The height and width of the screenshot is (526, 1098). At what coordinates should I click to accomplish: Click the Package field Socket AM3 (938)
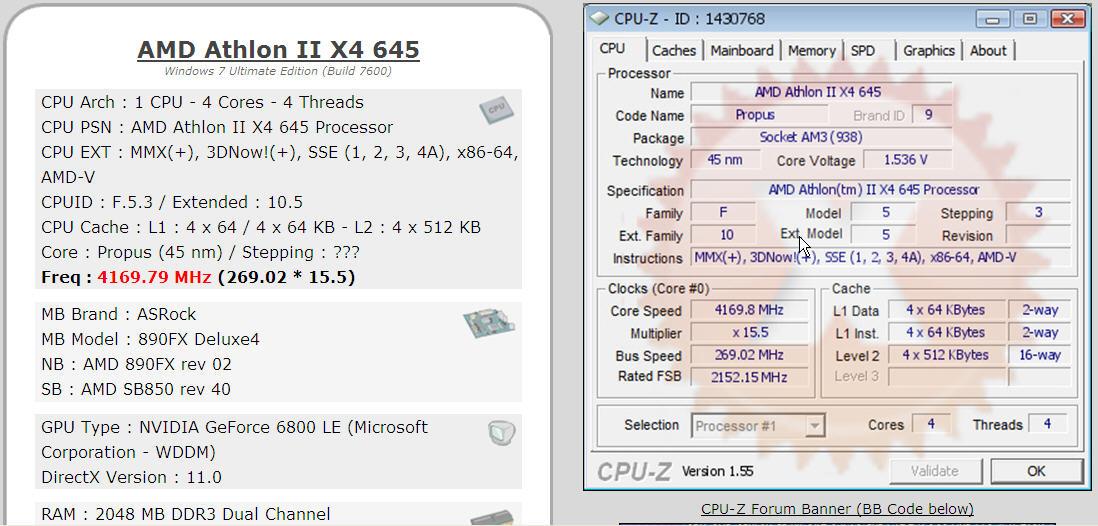(x=821, y=137)
